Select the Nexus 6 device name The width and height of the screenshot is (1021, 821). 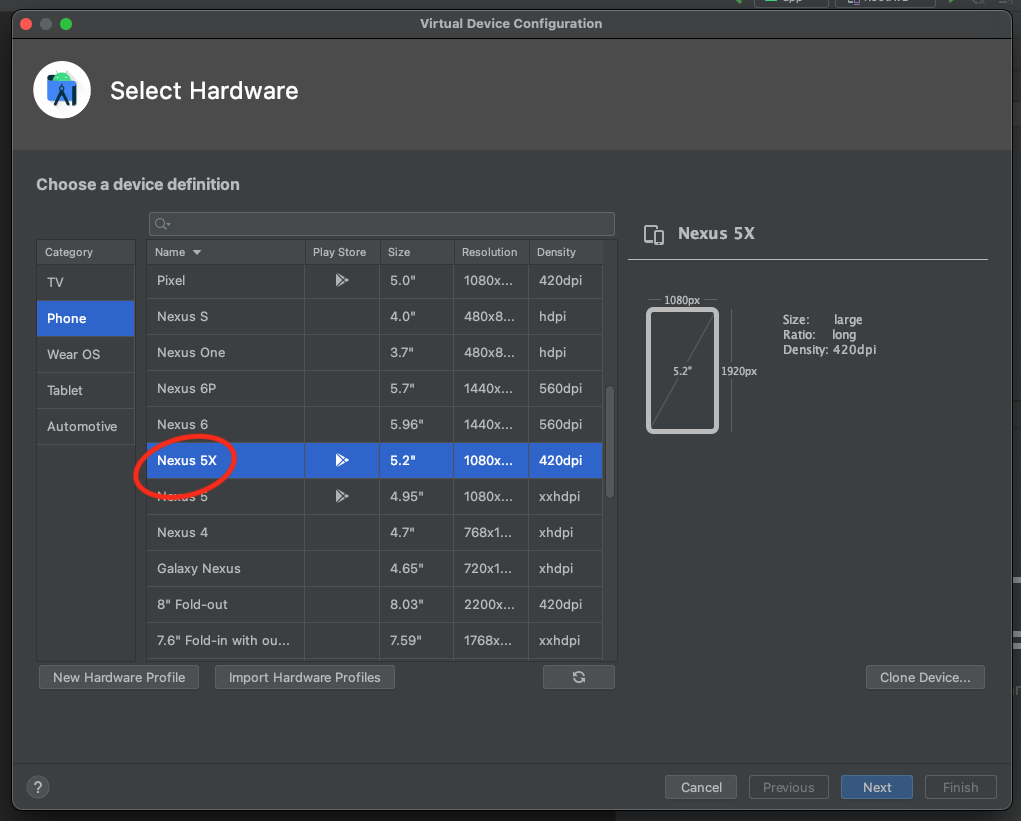(x=182, y=424)
